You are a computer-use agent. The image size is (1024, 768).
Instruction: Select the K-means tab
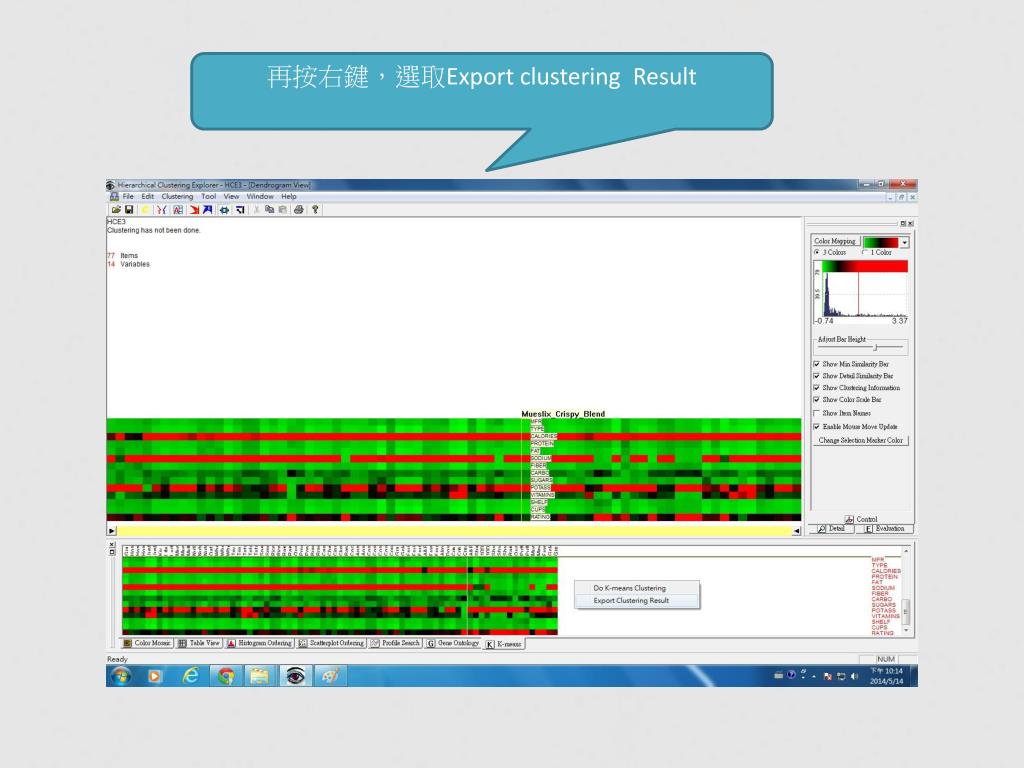(x=504, y=644)
